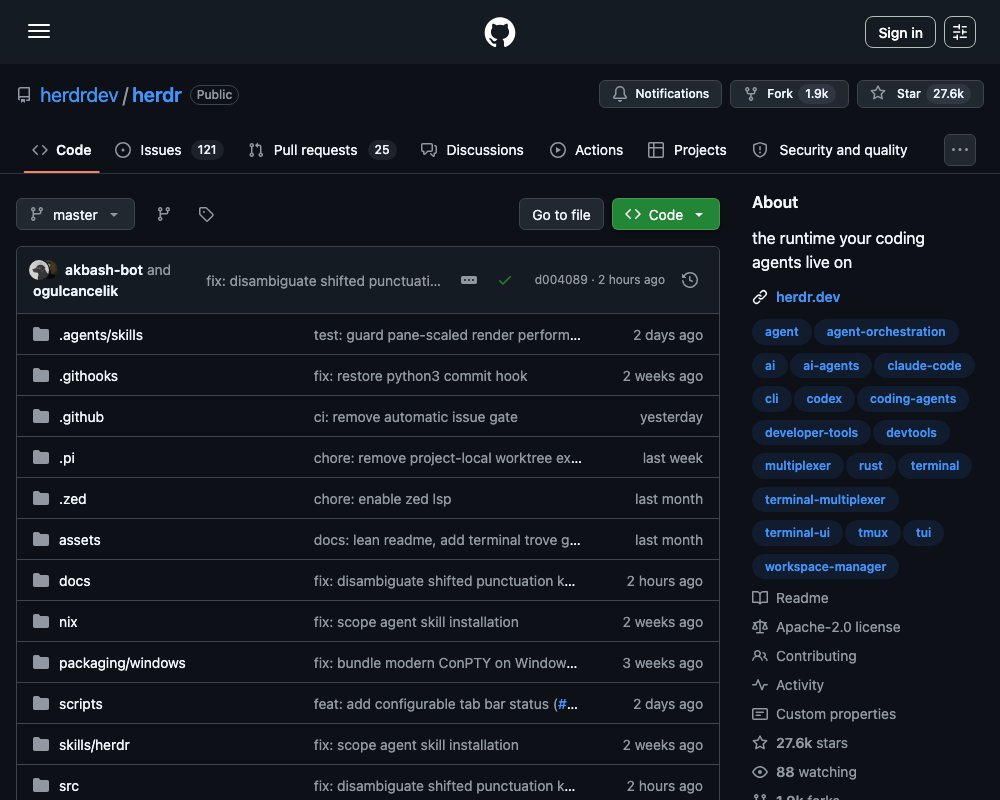Open the nix folder

point(68,622)
